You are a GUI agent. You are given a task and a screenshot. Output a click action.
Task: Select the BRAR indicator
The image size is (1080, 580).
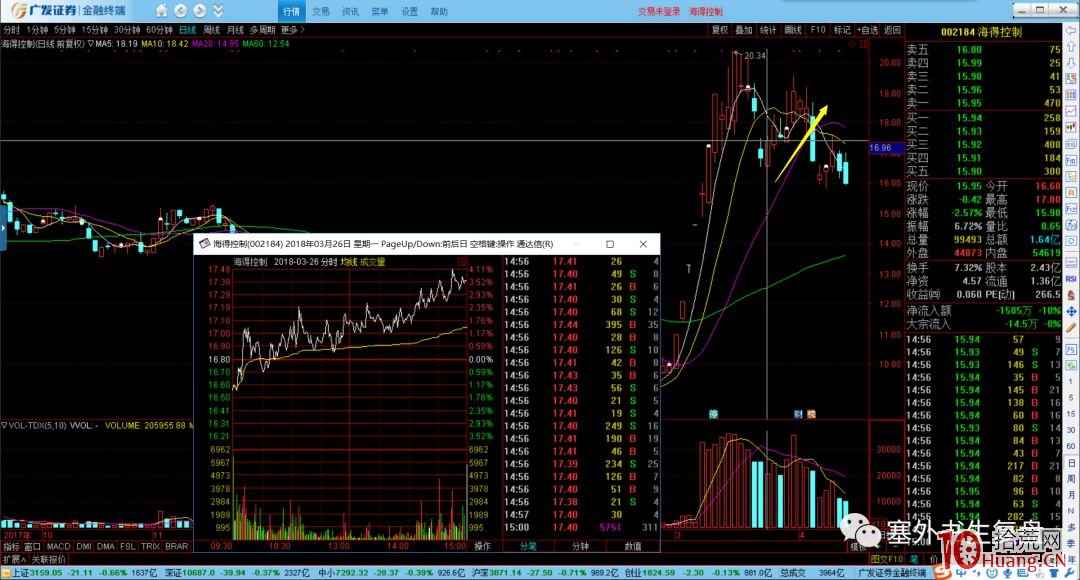pos(176,546)
